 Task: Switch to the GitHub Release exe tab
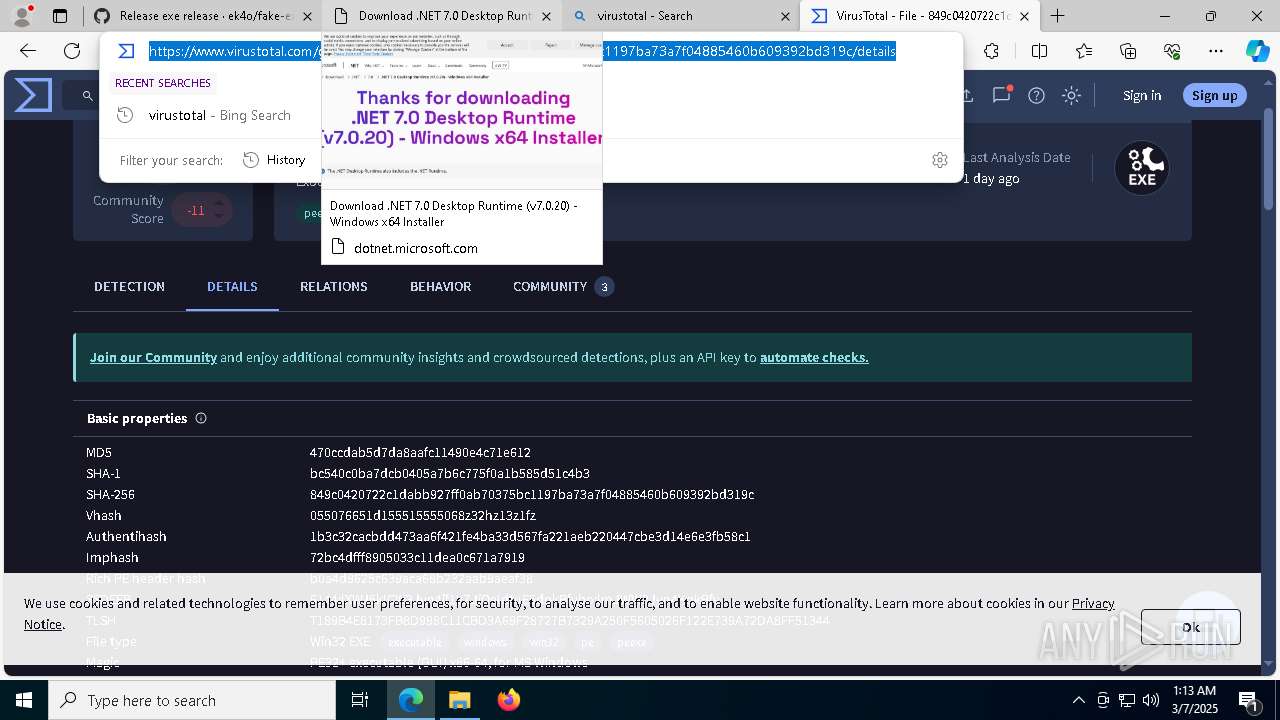[203, 16]
